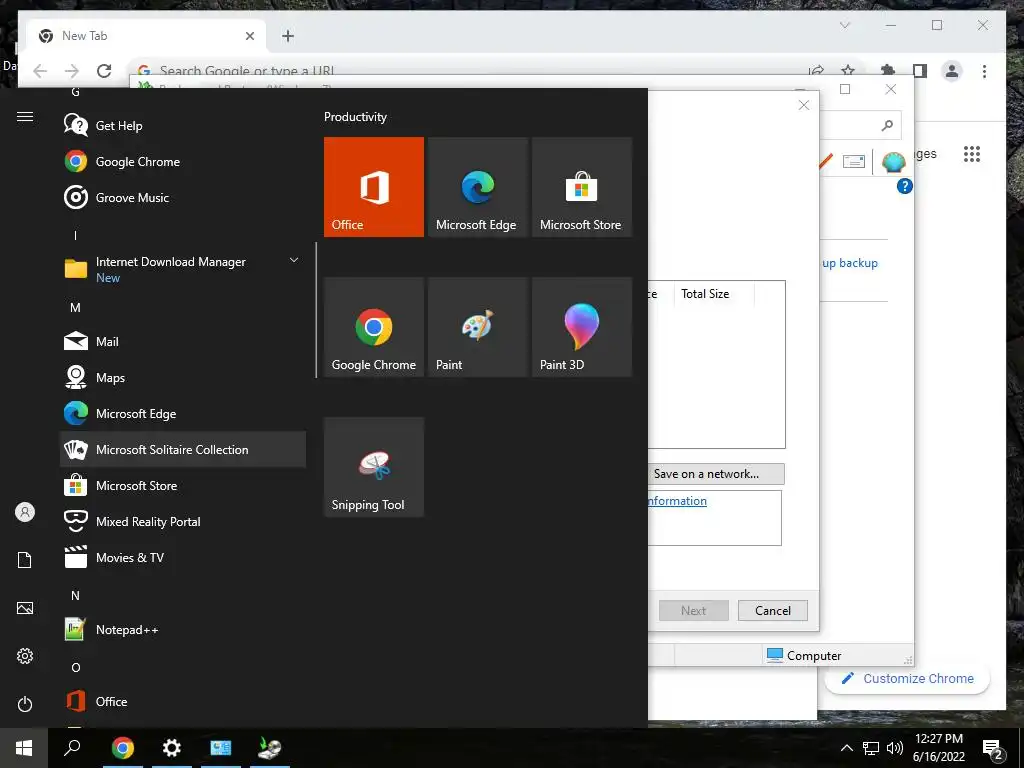
Task: Toggle Chrome side panel
Action: [920, 71]
